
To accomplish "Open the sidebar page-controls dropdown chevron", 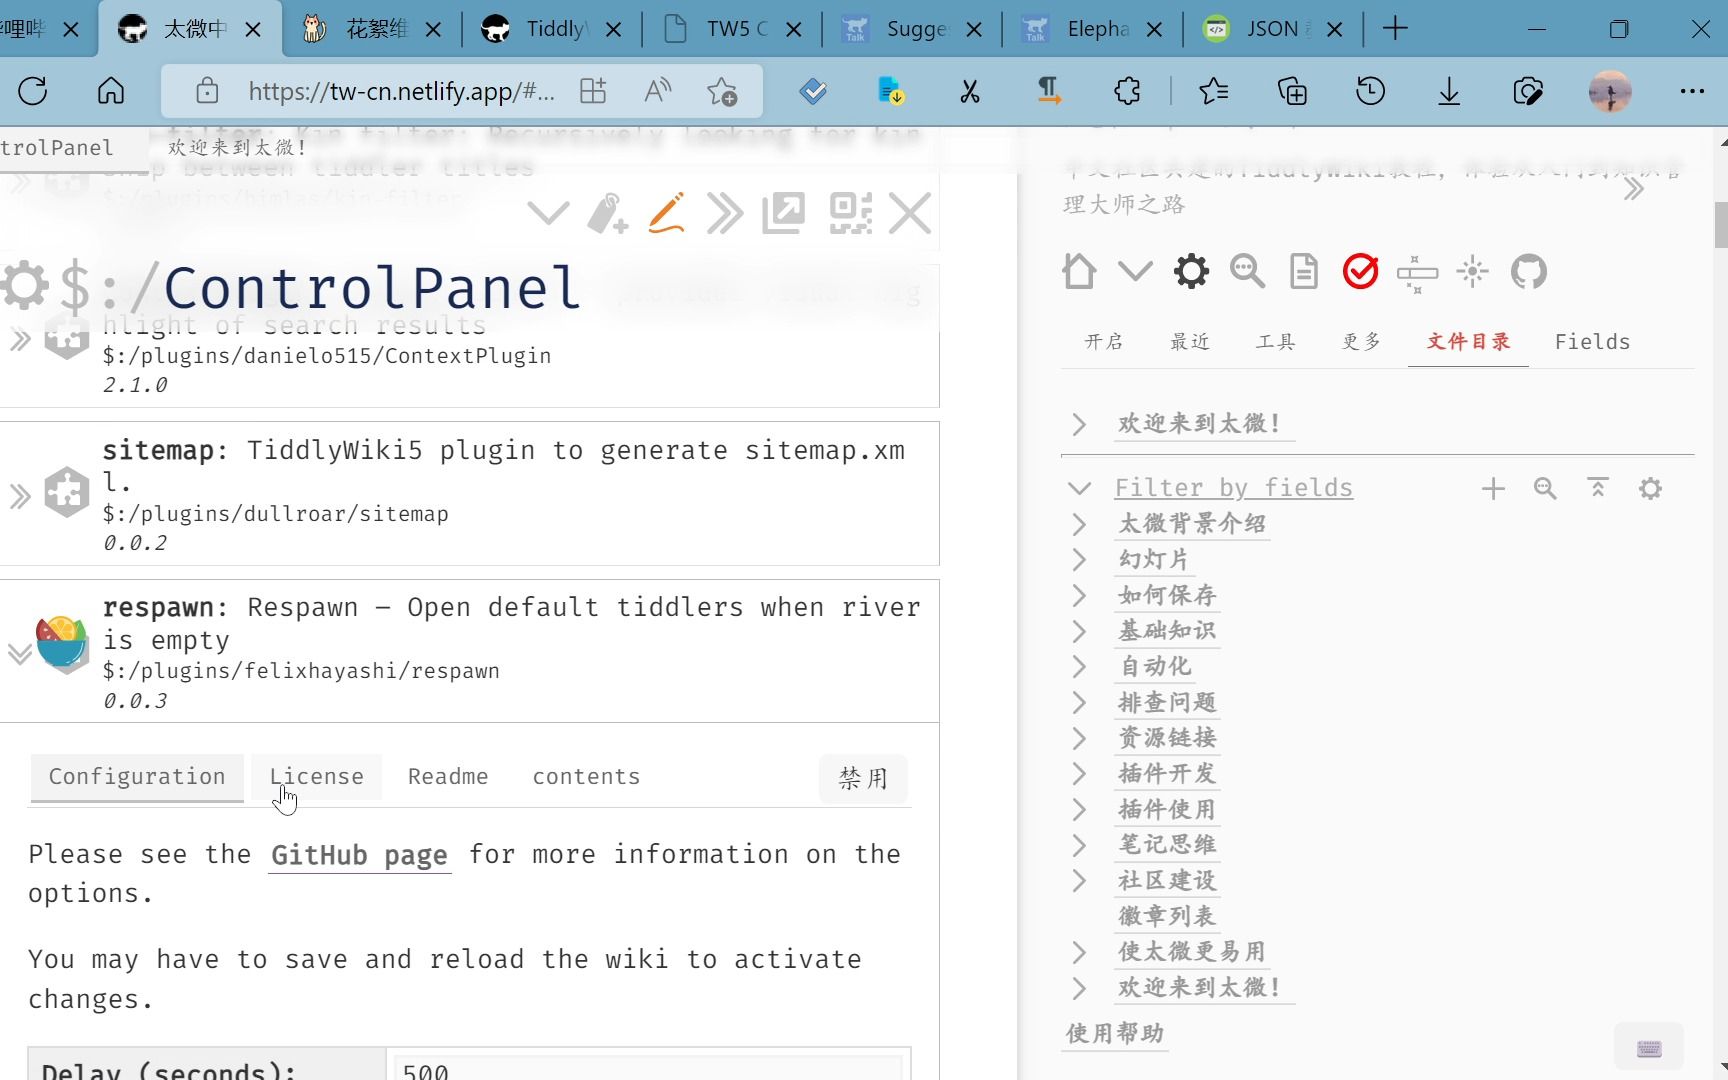I will (x=1135, y=271).
